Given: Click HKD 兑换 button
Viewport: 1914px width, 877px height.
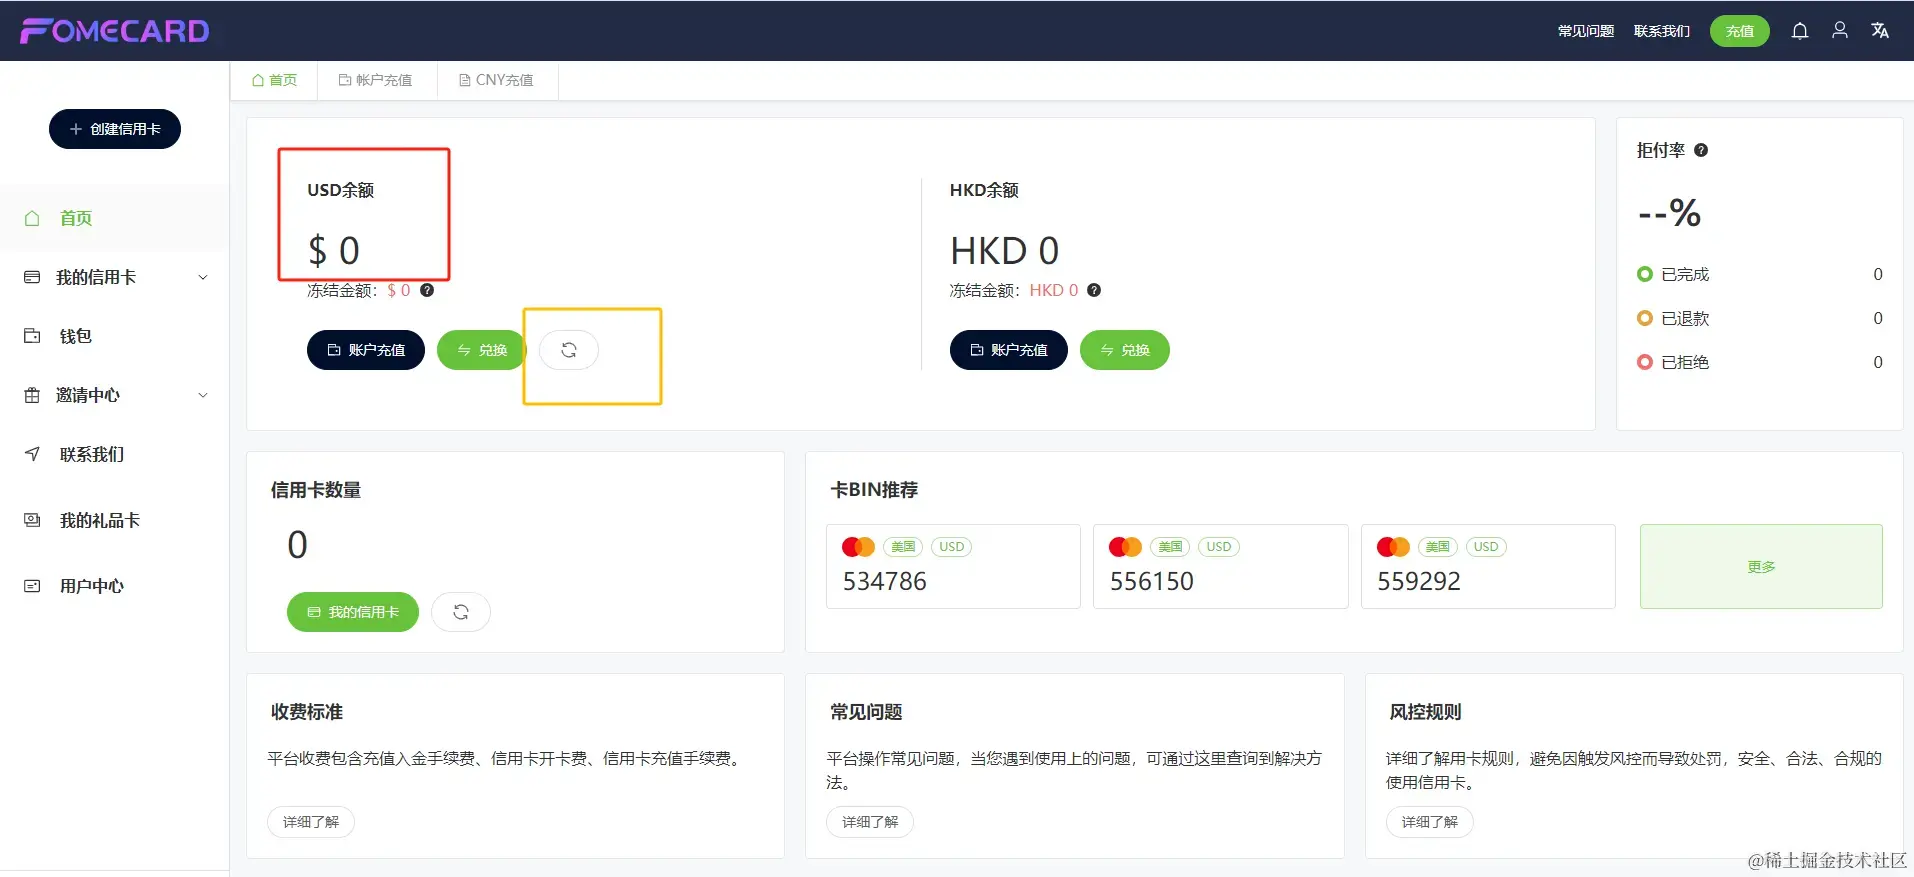Looking at the screenshot, I should point(1125,350).
